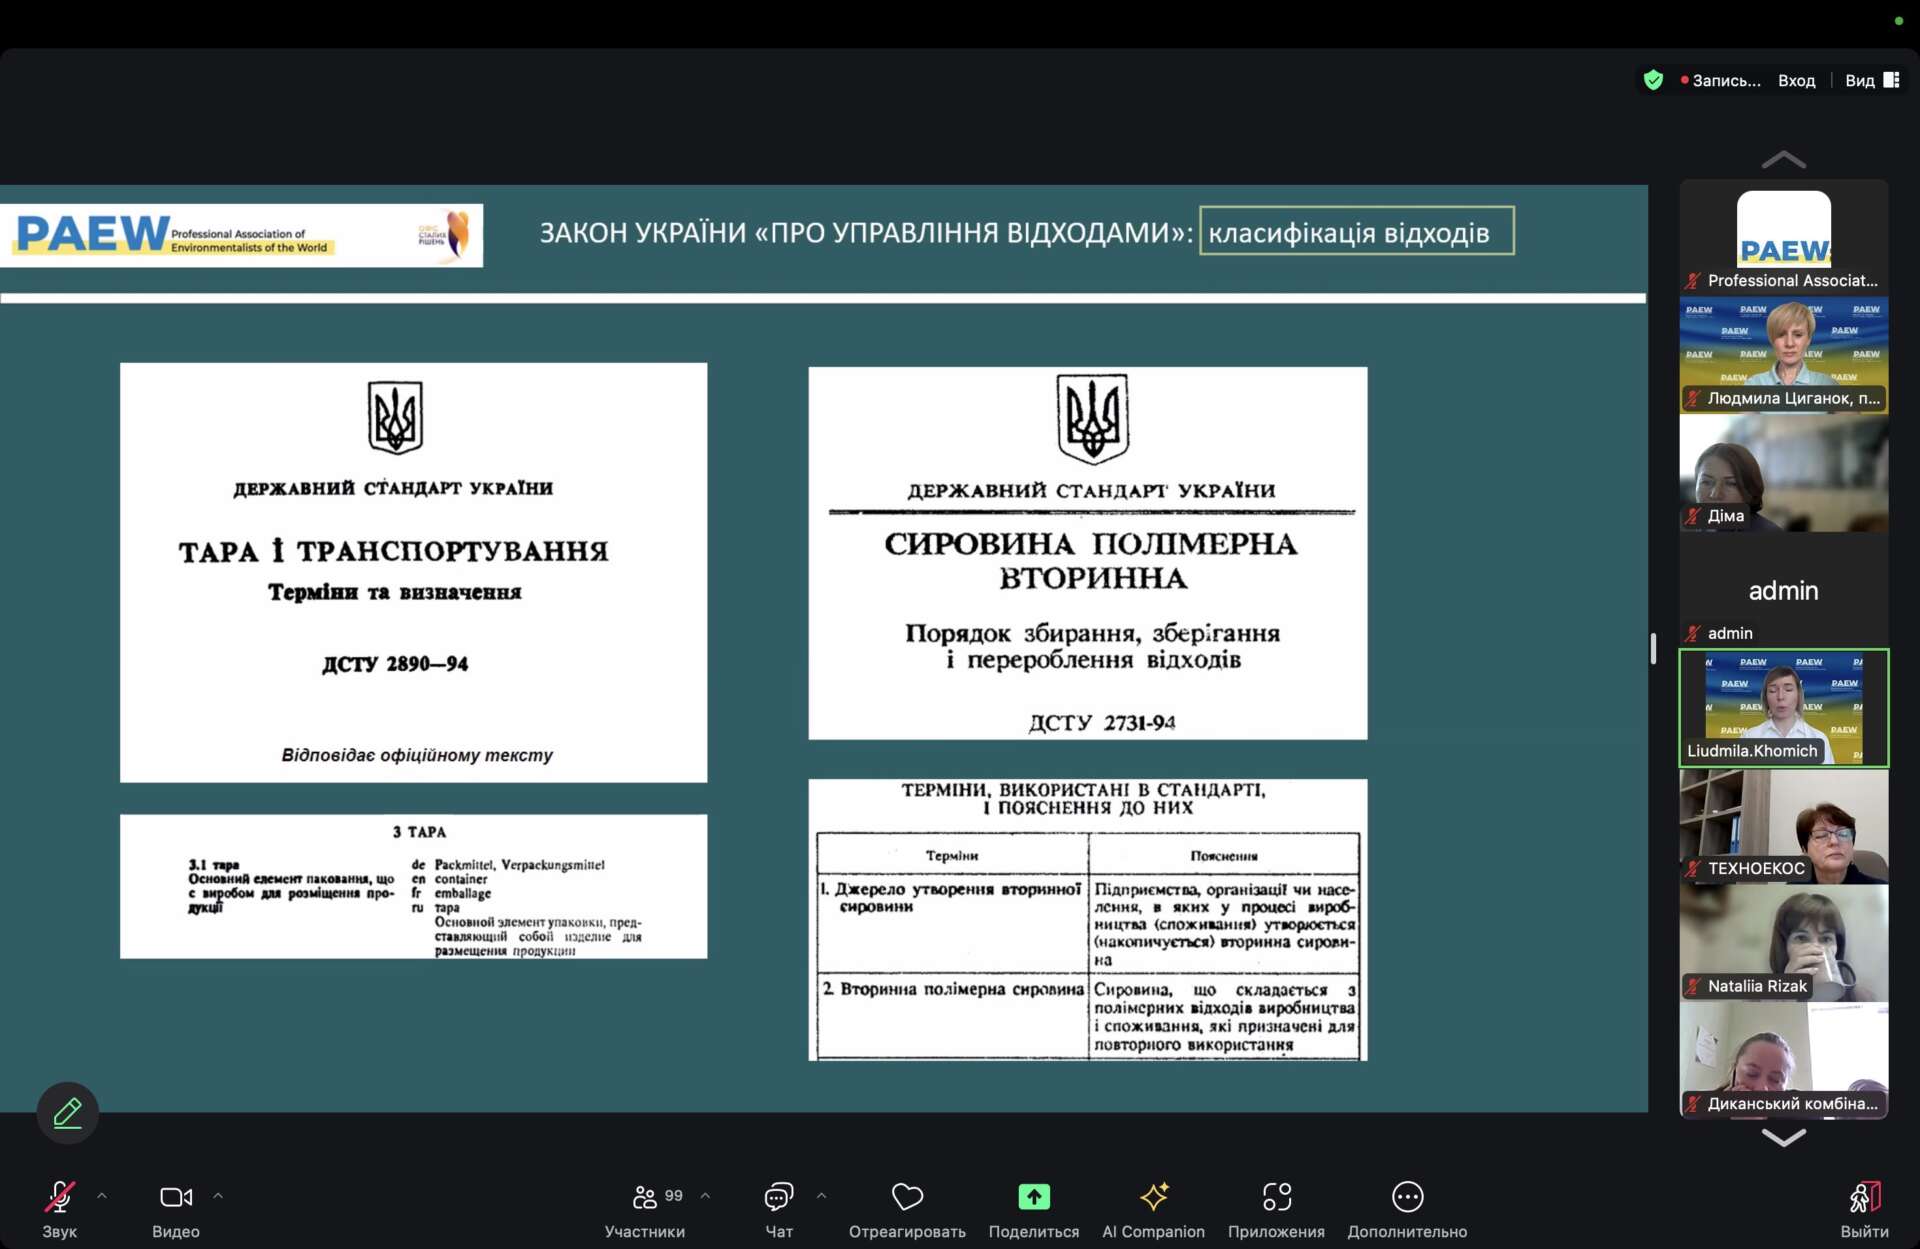The image size is (1920, 1249).
Task: Click the Вход sign-in link
Action: coord(1796,80)
